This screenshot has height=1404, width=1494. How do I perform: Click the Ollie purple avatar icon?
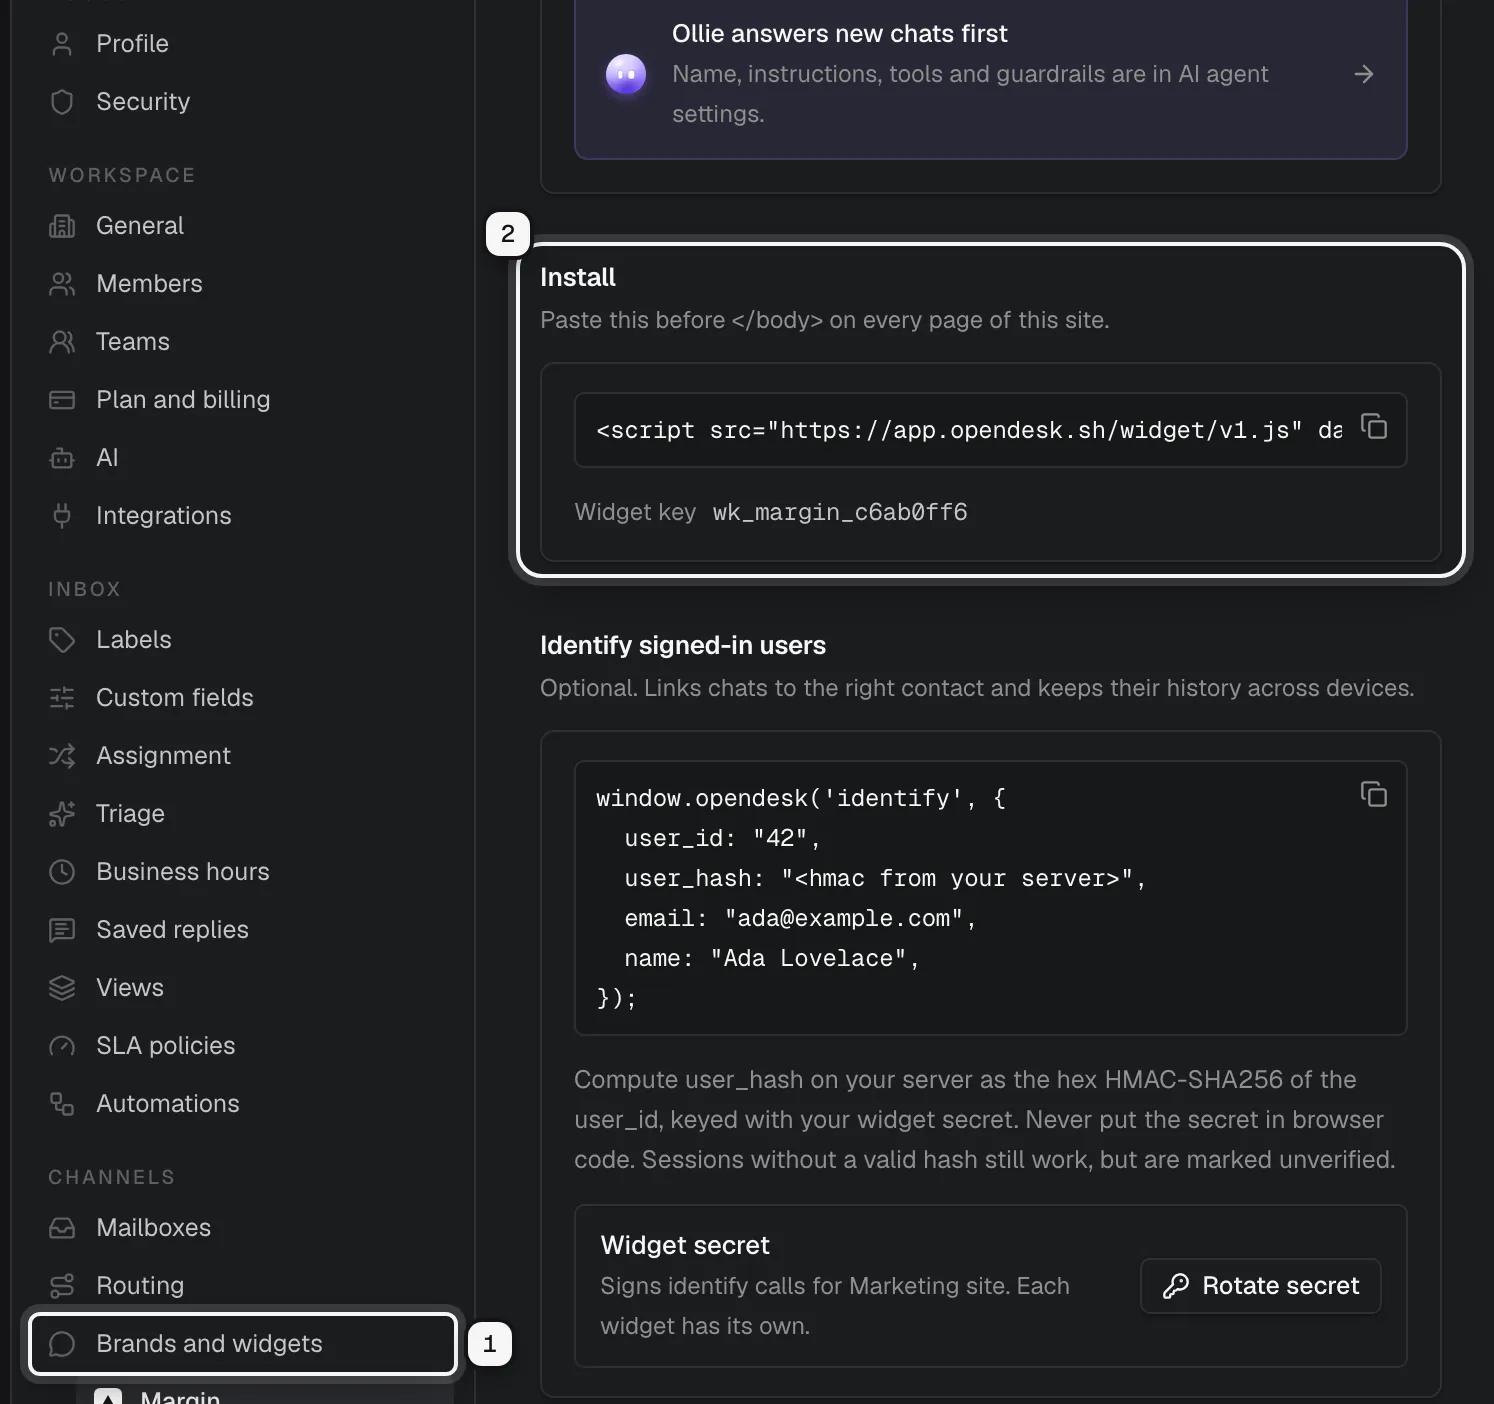coord(626,74)
